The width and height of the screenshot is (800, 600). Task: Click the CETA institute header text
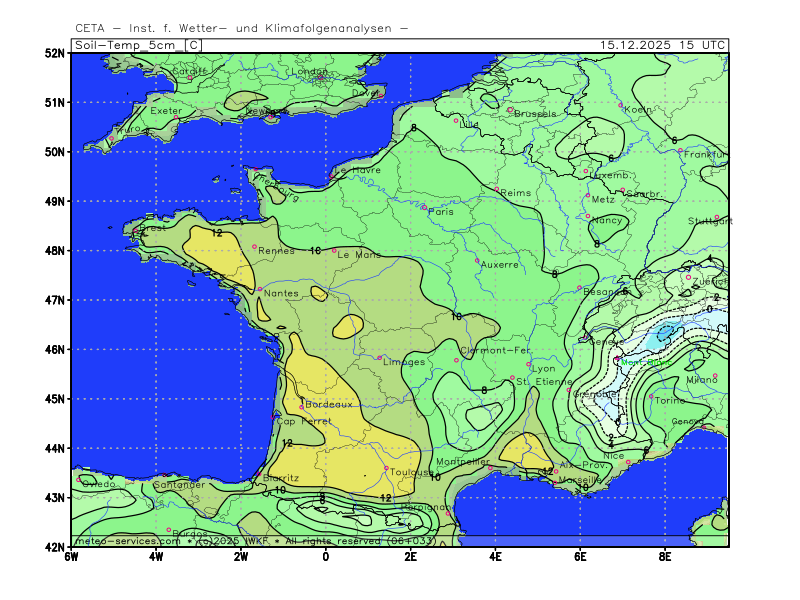[x=241, y=28]
